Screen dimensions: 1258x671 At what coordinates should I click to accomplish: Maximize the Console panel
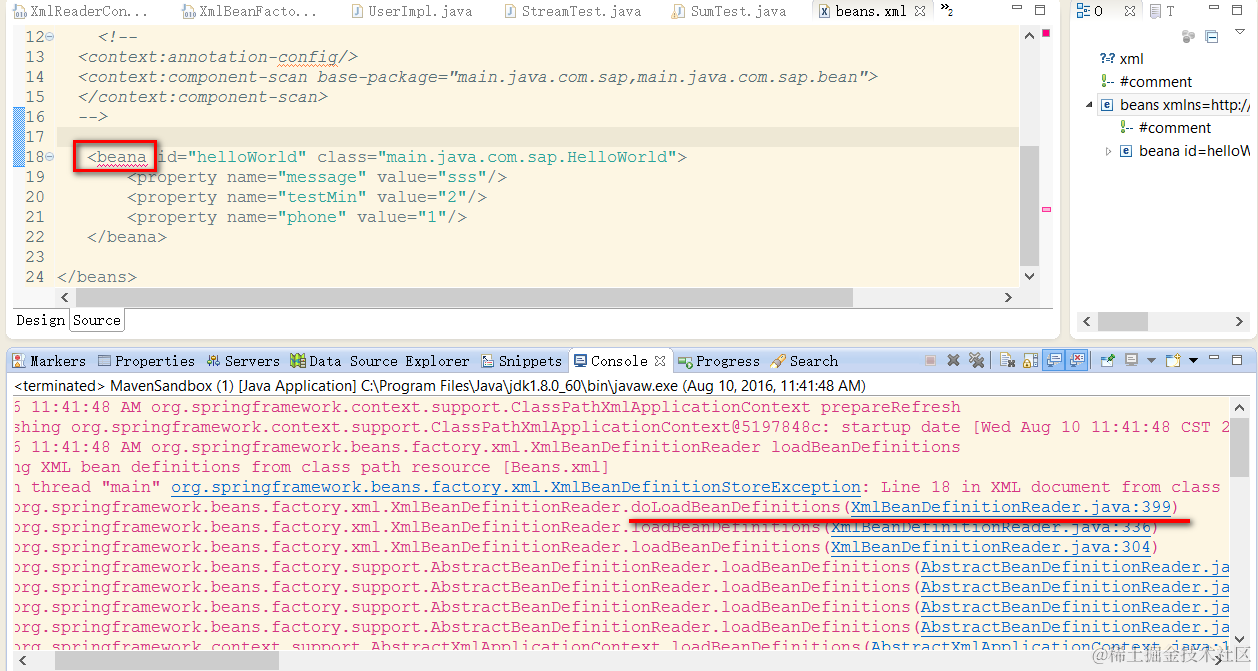tap(1237, 361)
